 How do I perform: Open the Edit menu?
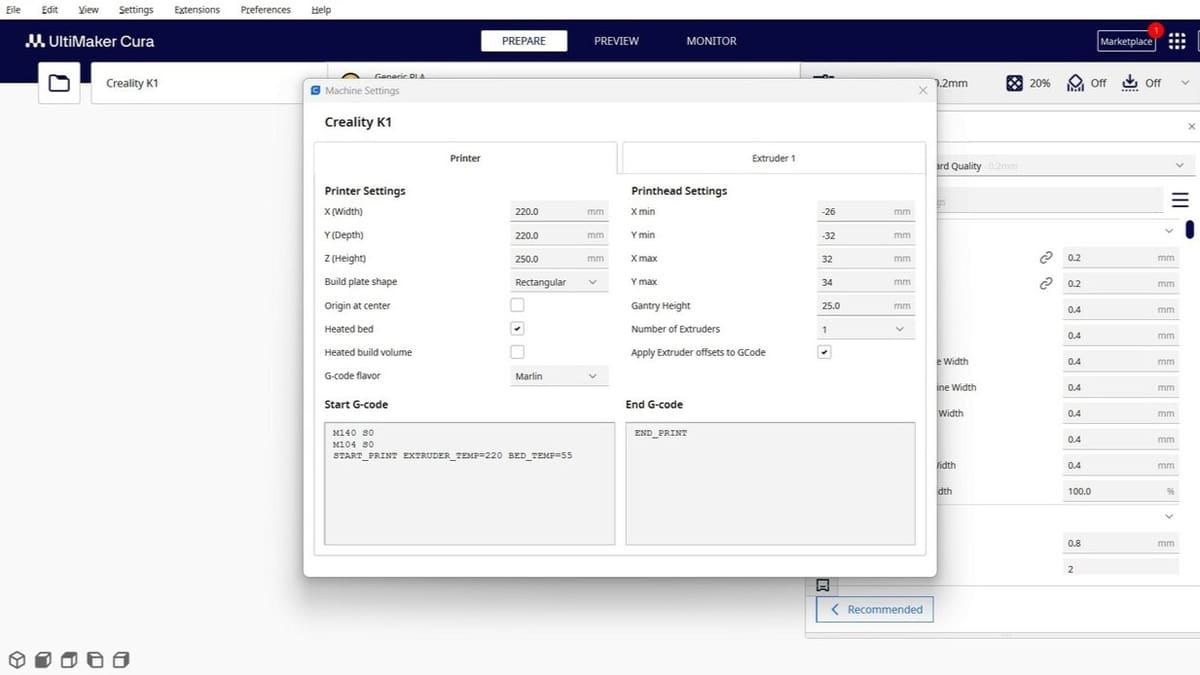pyautogui.click(x=50, y=9)
